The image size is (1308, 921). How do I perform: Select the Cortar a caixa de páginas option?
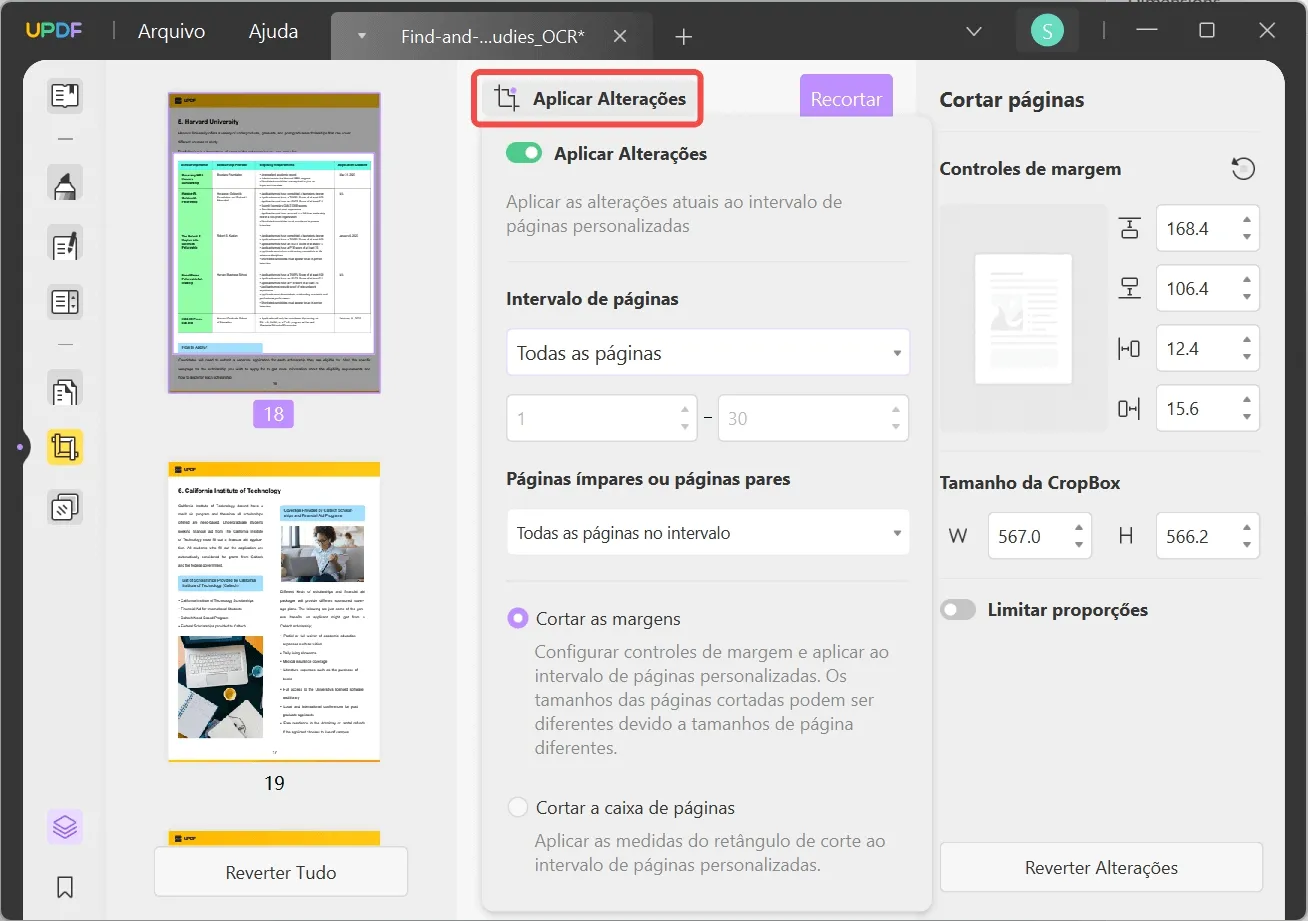(517, 807)
